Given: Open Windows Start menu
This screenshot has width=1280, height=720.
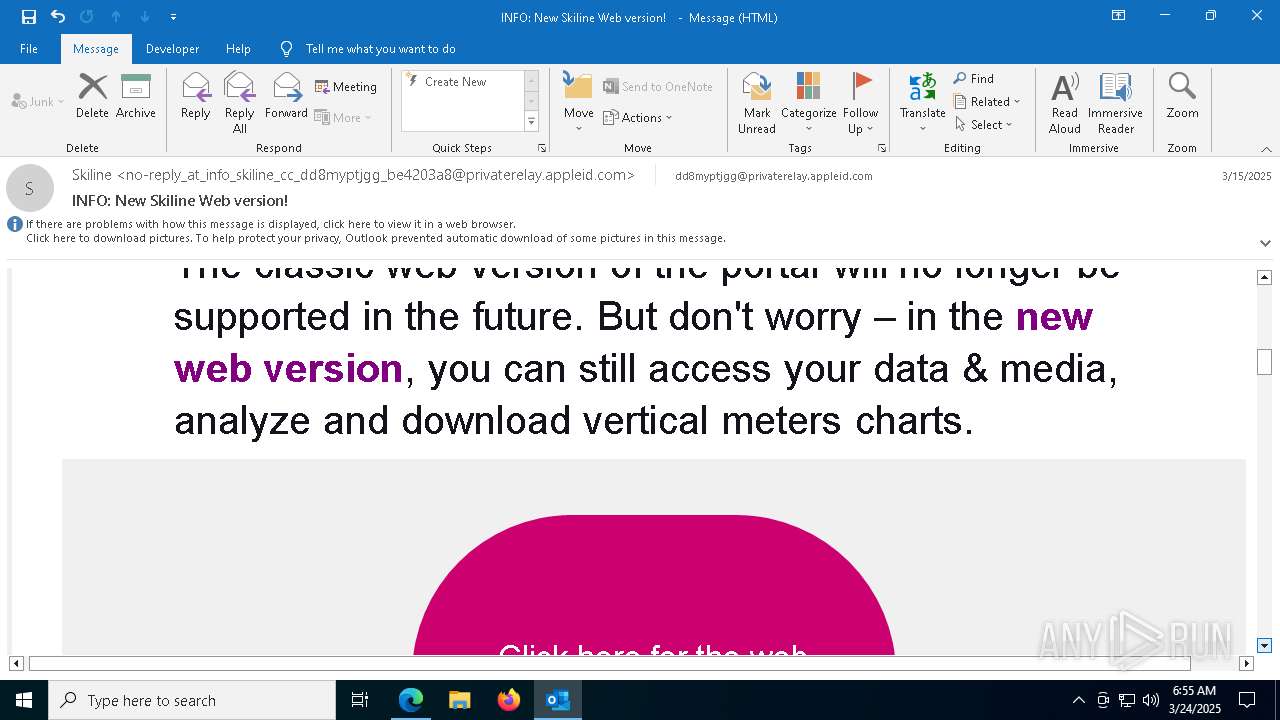Looking at the screenshot, I should click(x=24, y=700).
